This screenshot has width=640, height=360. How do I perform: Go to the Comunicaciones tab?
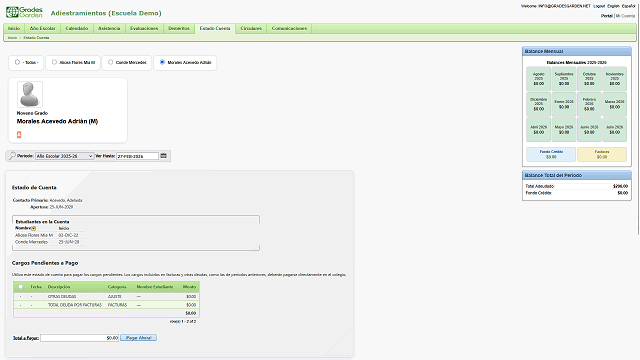click(x=289, y=28)
